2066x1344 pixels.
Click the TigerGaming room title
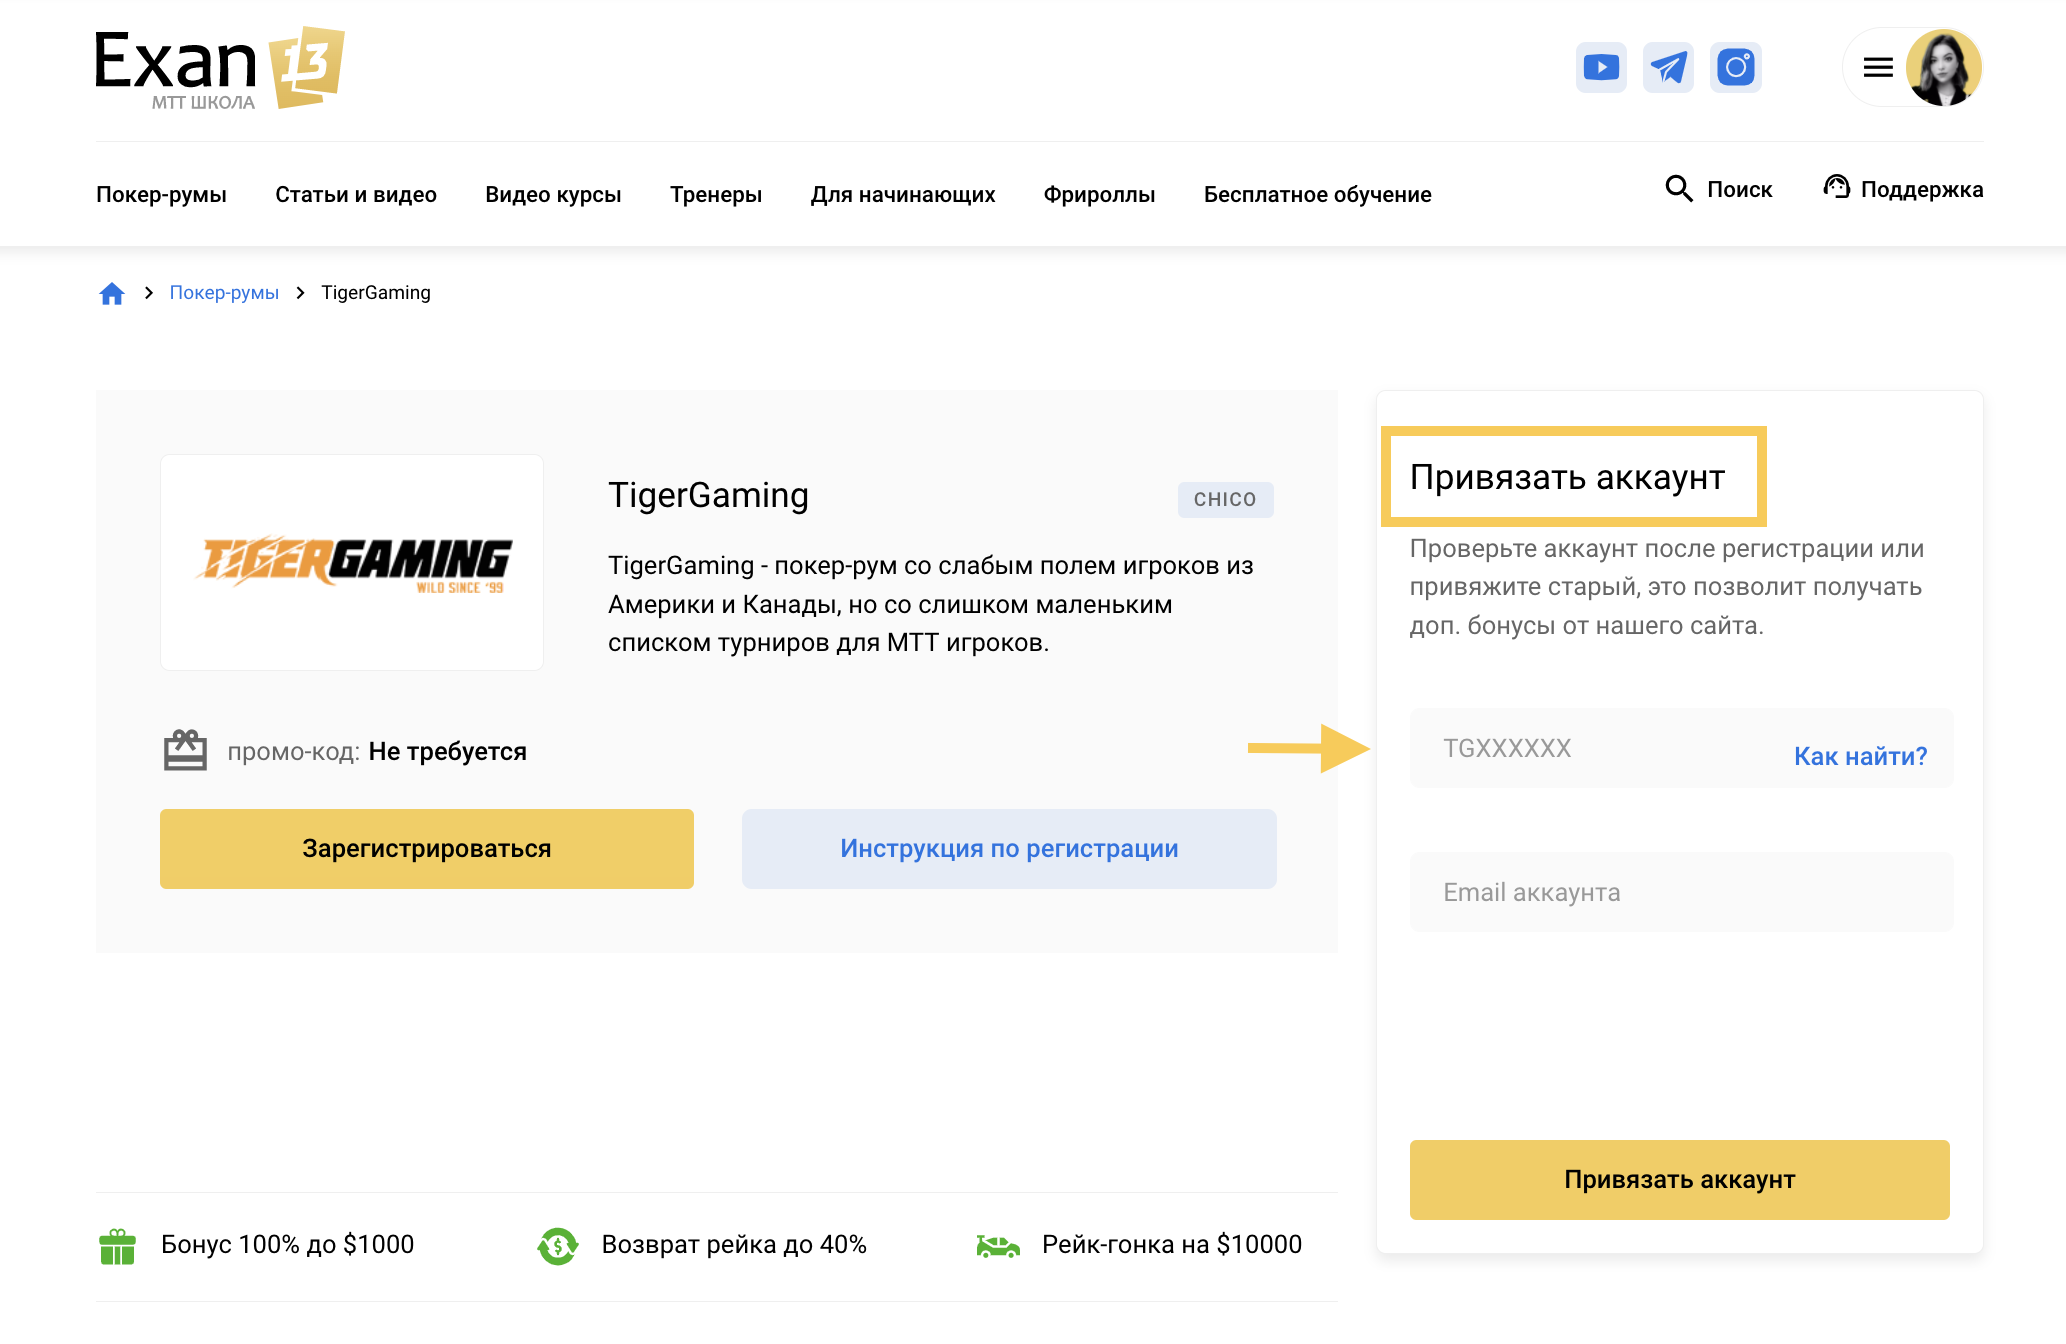click(x=708, y=495)
